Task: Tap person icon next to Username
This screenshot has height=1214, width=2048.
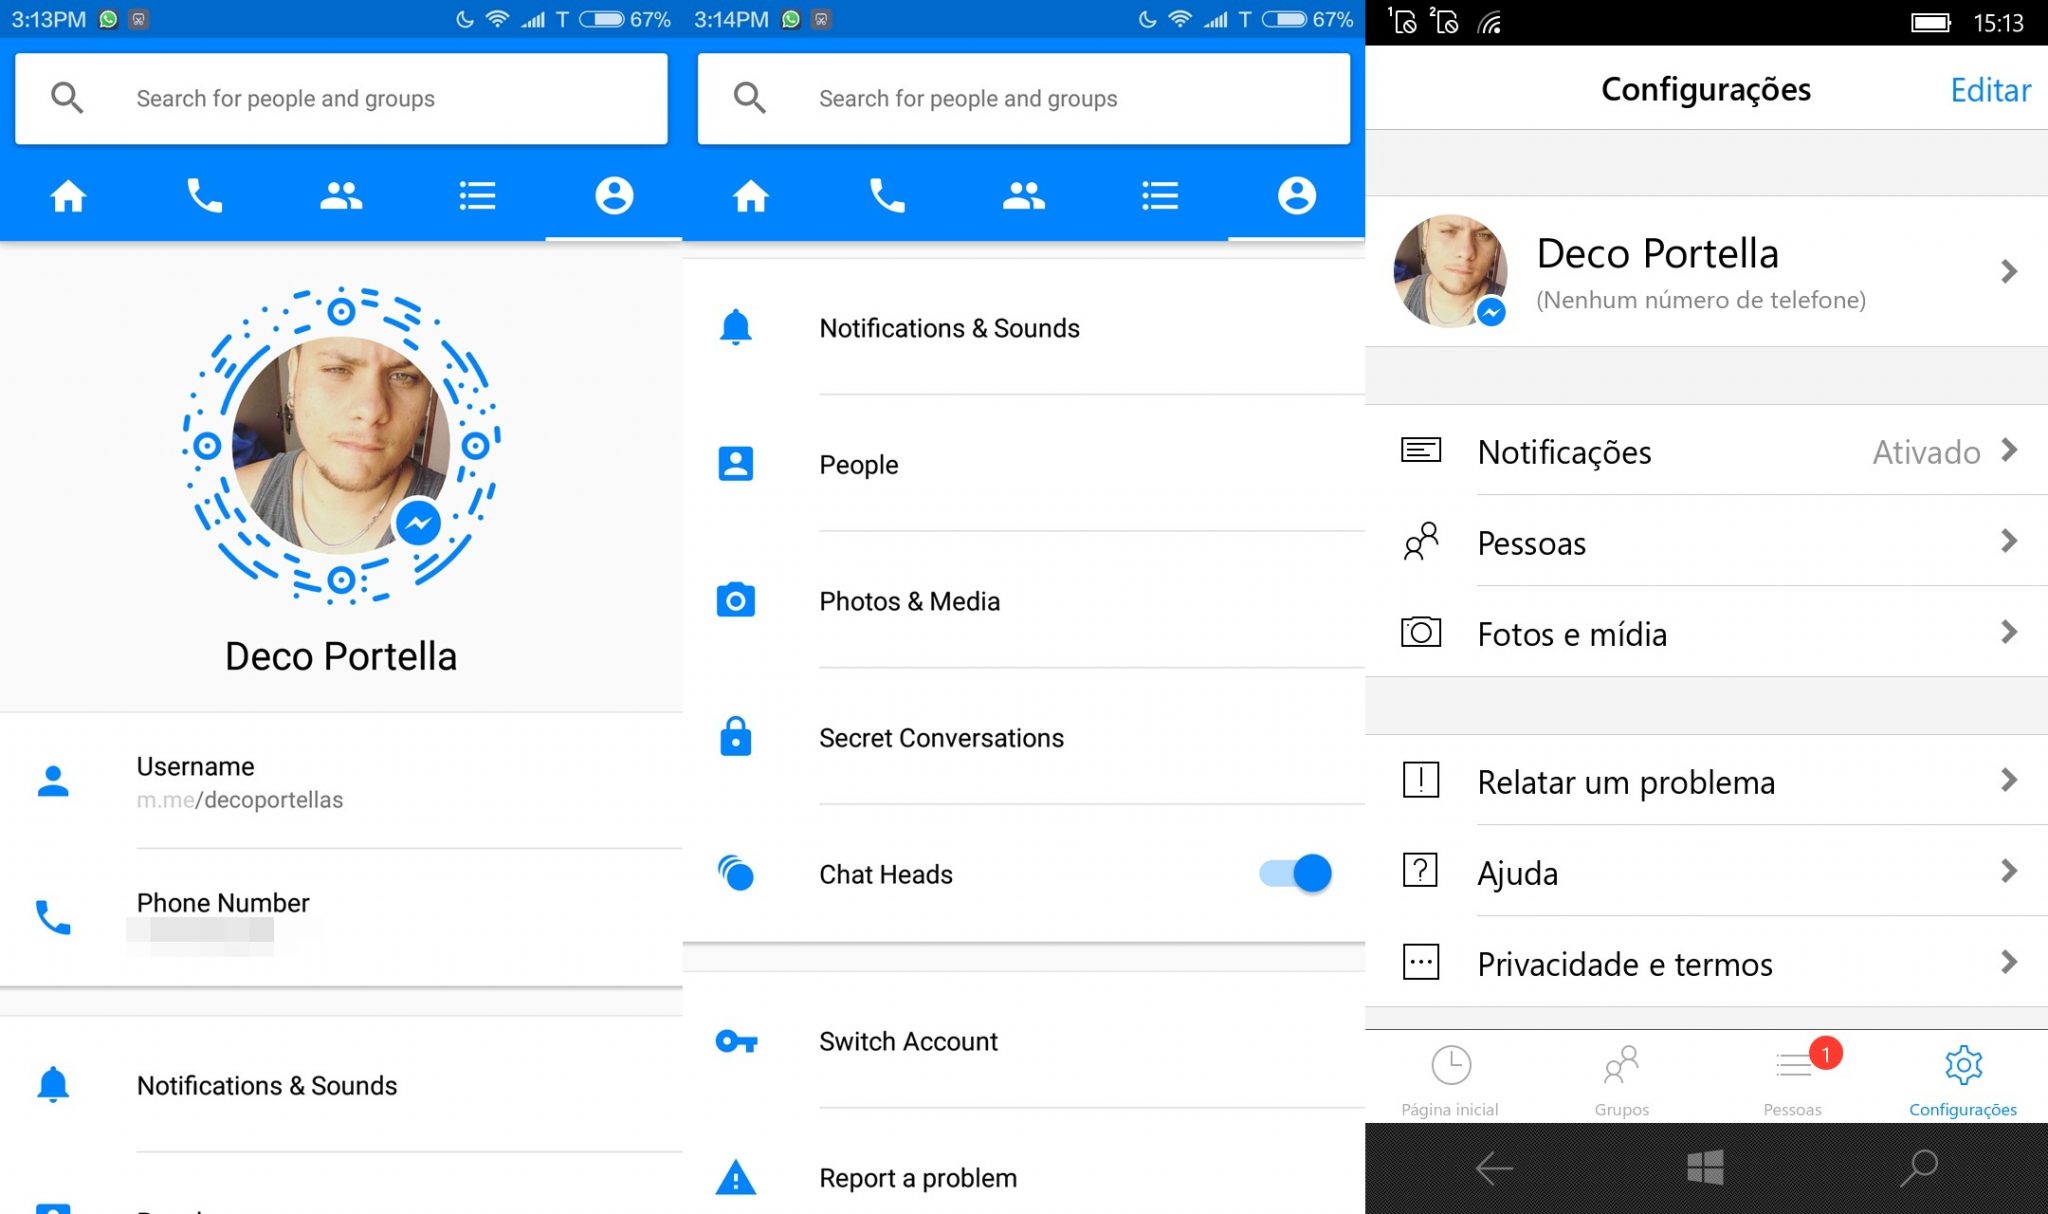Action: (x=53, y=781)
